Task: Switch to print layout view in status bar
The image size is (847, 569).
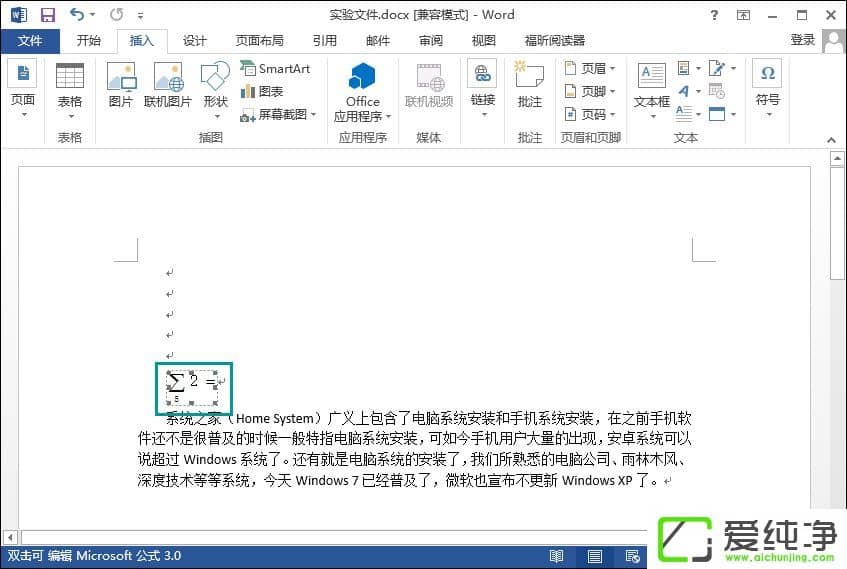Action: pyautogui.click(x=595, y=556)
